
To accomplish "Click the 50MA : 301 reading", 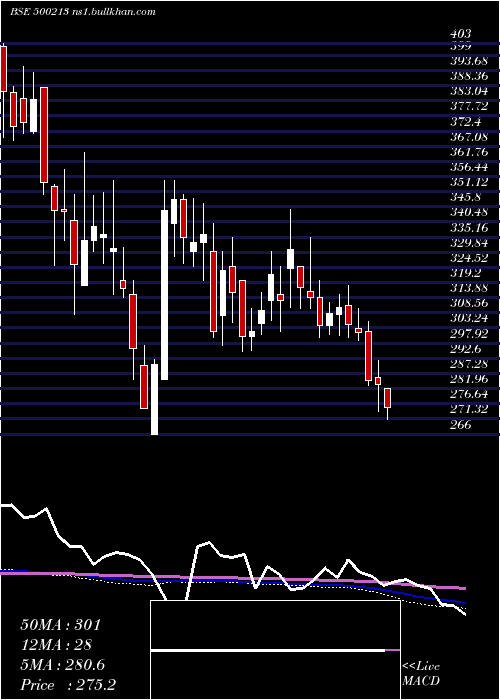I will 61,625.
